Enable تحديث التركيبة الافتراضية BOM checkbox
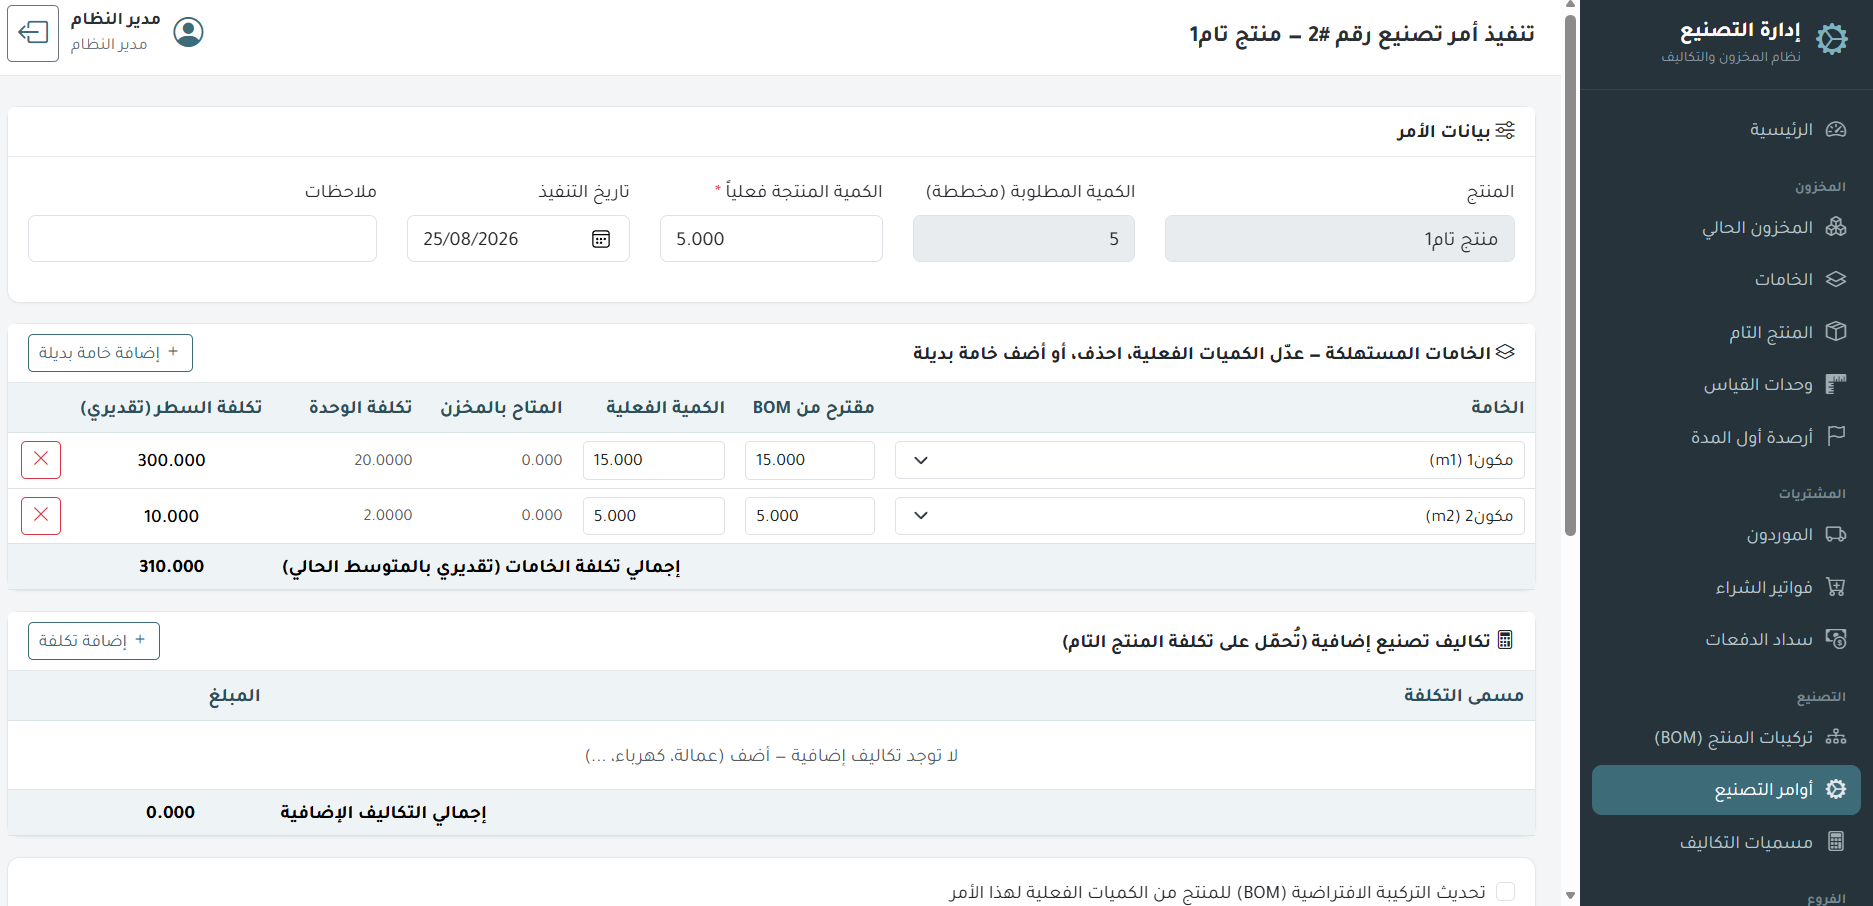 [1506, 892]
